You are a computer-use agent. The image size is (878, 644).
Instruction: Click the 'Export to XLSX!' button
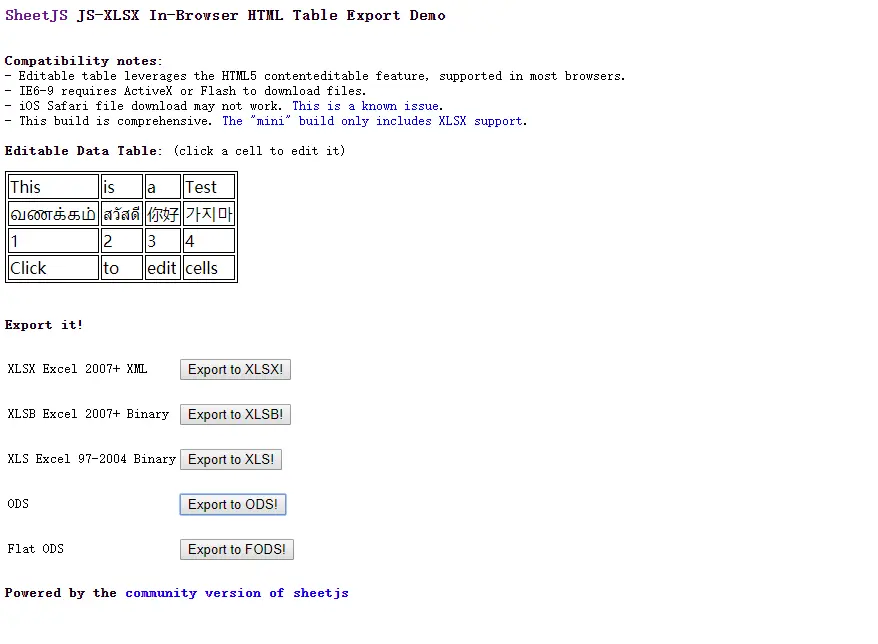coord(235,370)
